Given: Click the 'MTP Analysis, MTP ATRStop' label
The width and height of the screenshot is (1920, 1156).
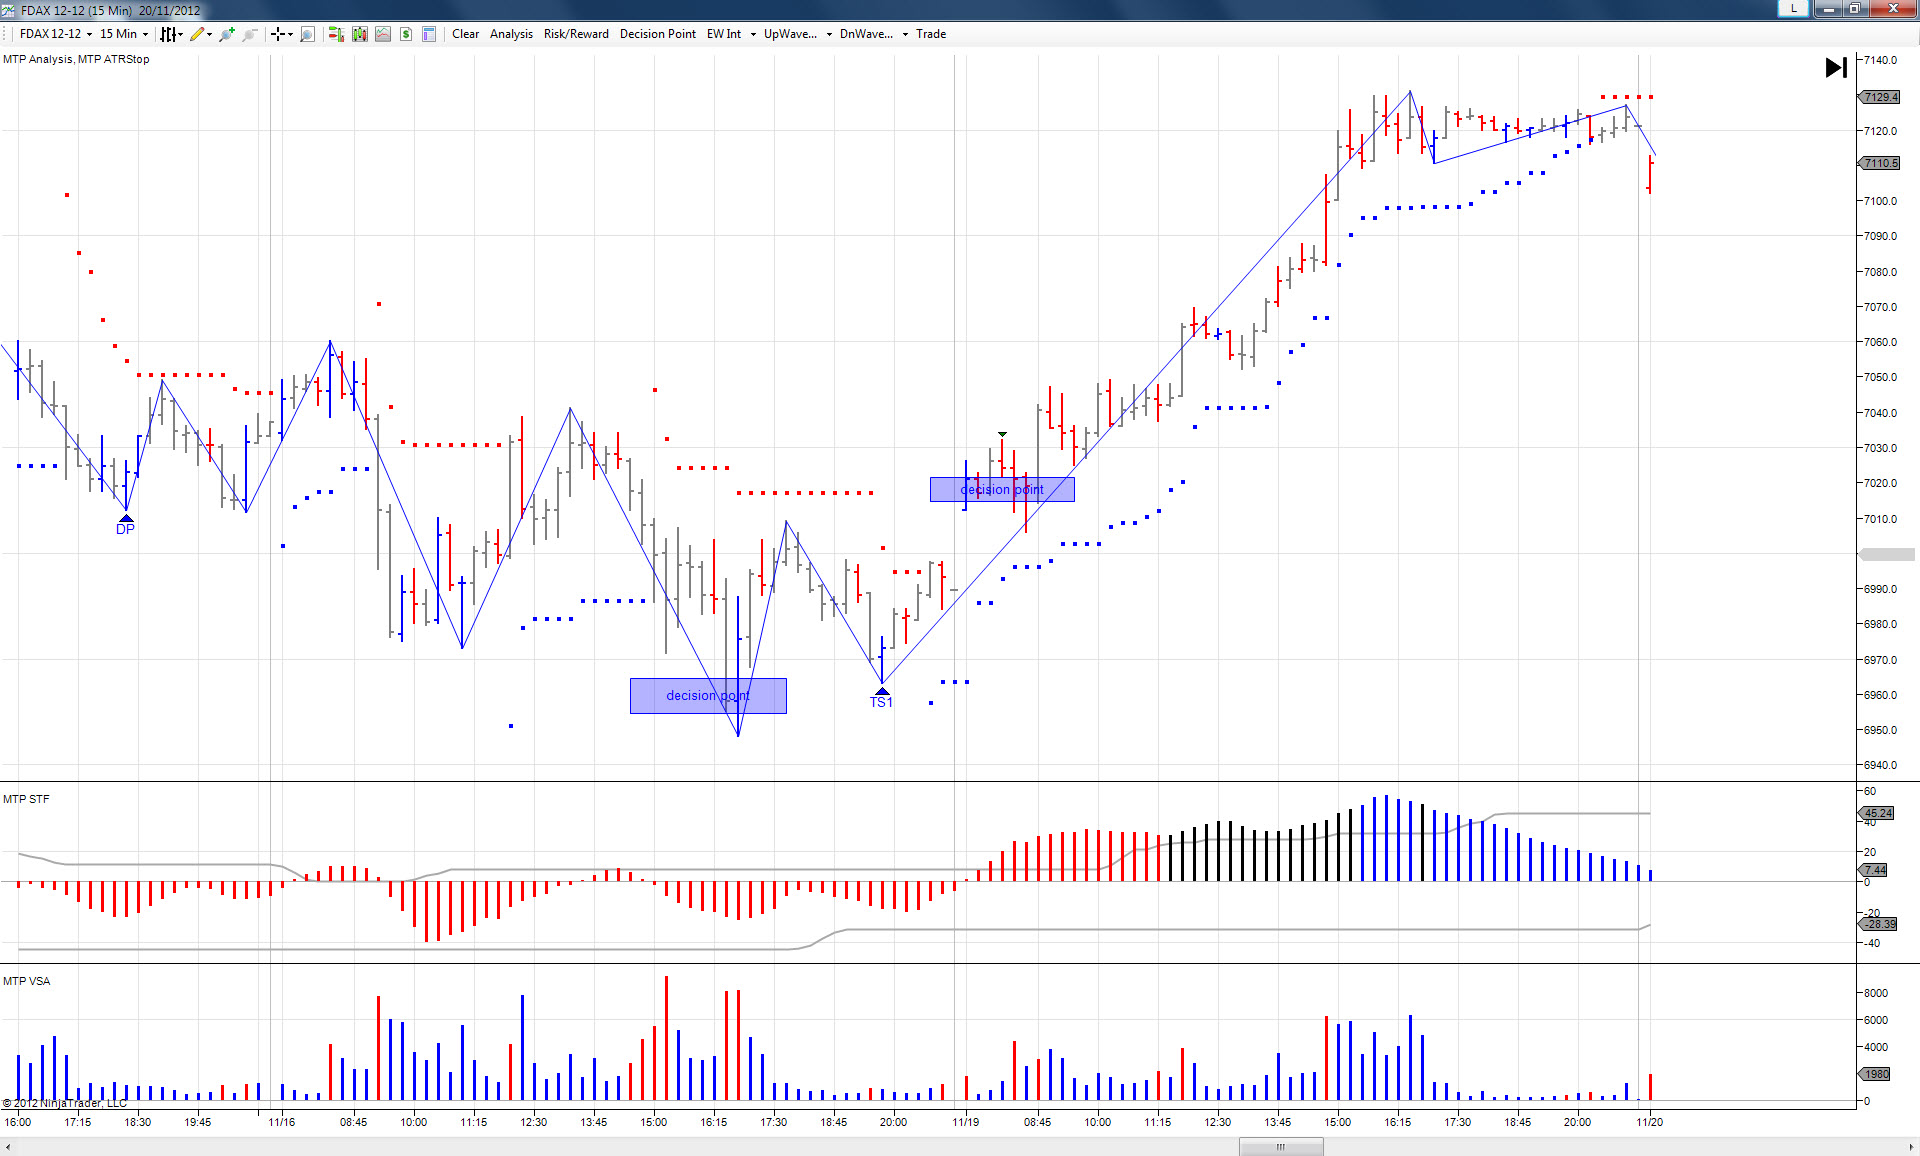Looking at the screenshot, I should click(x=76, y=59).
